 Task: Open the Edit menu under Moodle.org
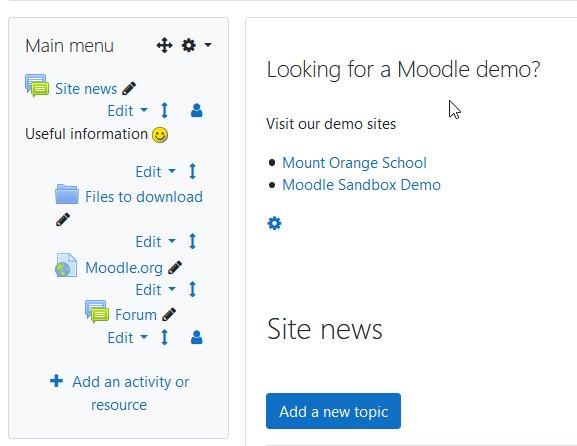coord(155,290)
